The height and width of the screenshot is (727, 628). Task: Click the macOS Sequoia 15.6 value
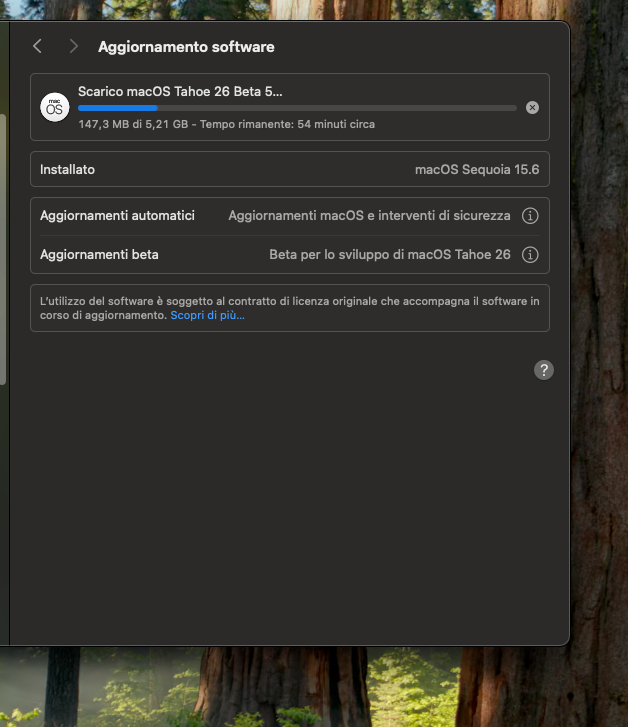point(477,170)
